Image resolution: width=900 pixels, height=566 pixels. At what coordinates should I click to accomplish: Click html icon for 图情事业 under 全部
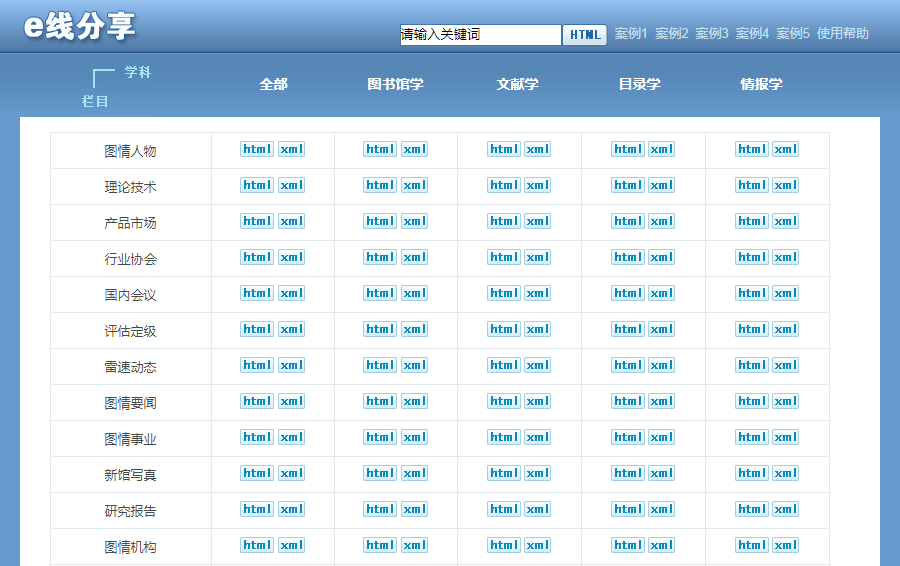point(257,437)
